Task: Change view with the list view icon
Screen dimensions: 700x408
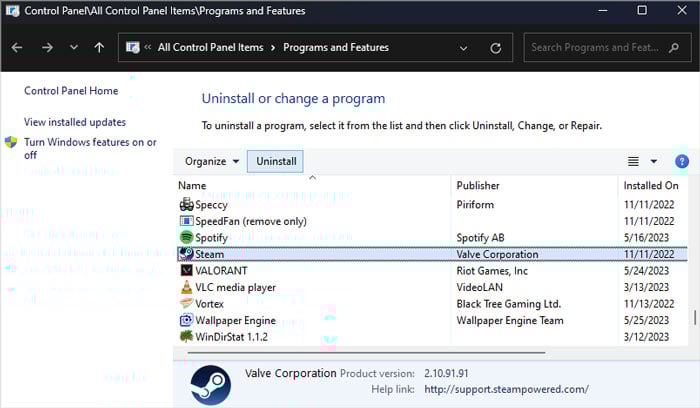Action: tap(633, 161)
